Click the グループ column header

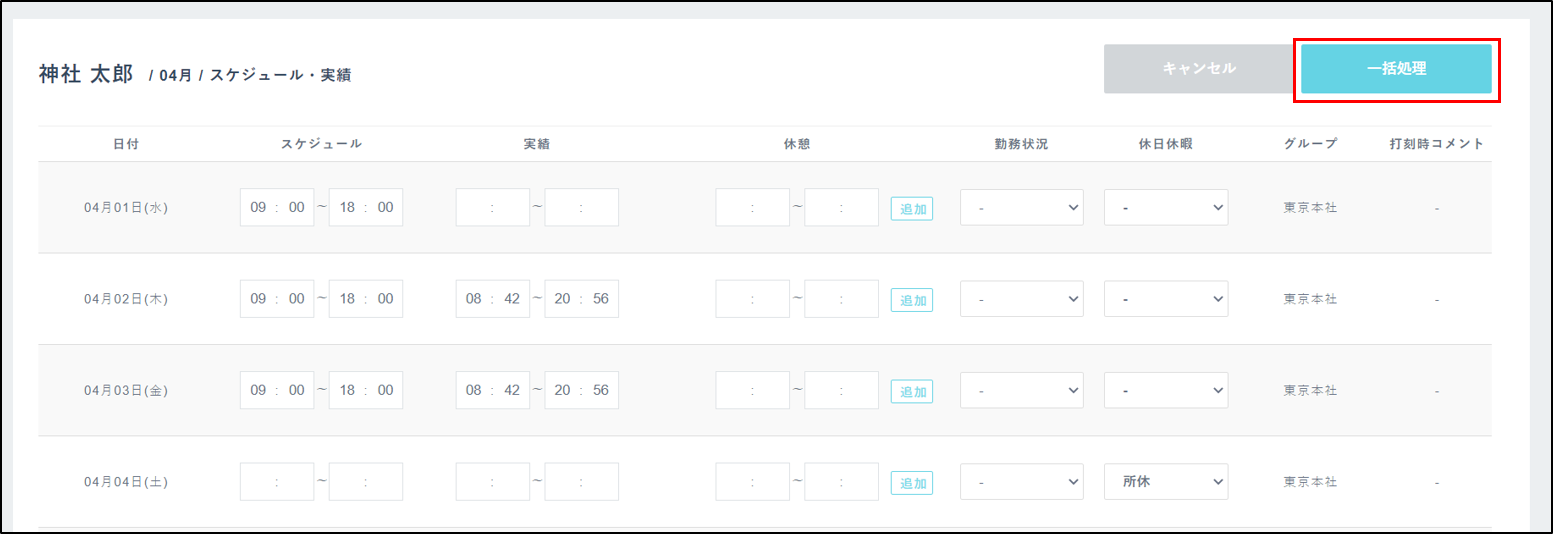coord(1310,144)
